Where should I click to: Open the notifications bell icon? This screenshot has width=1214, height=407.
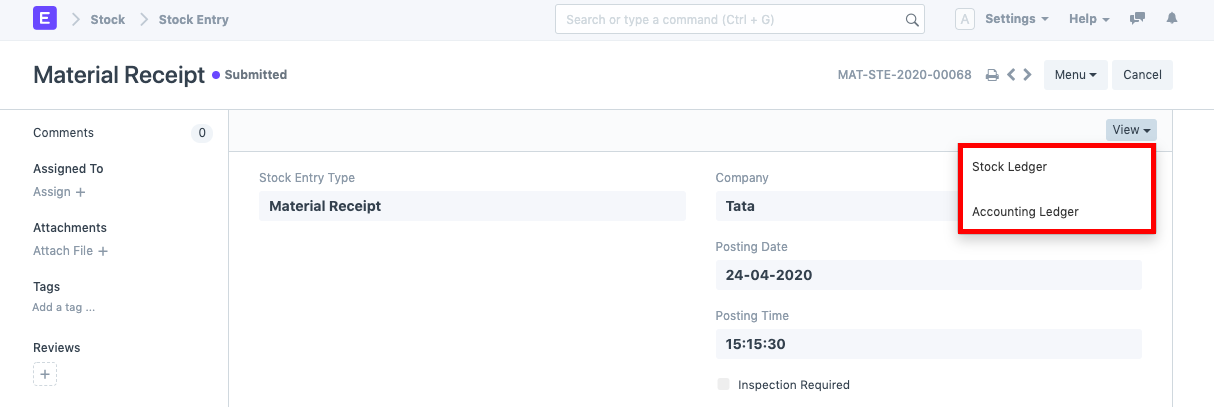click(1172, 19)
